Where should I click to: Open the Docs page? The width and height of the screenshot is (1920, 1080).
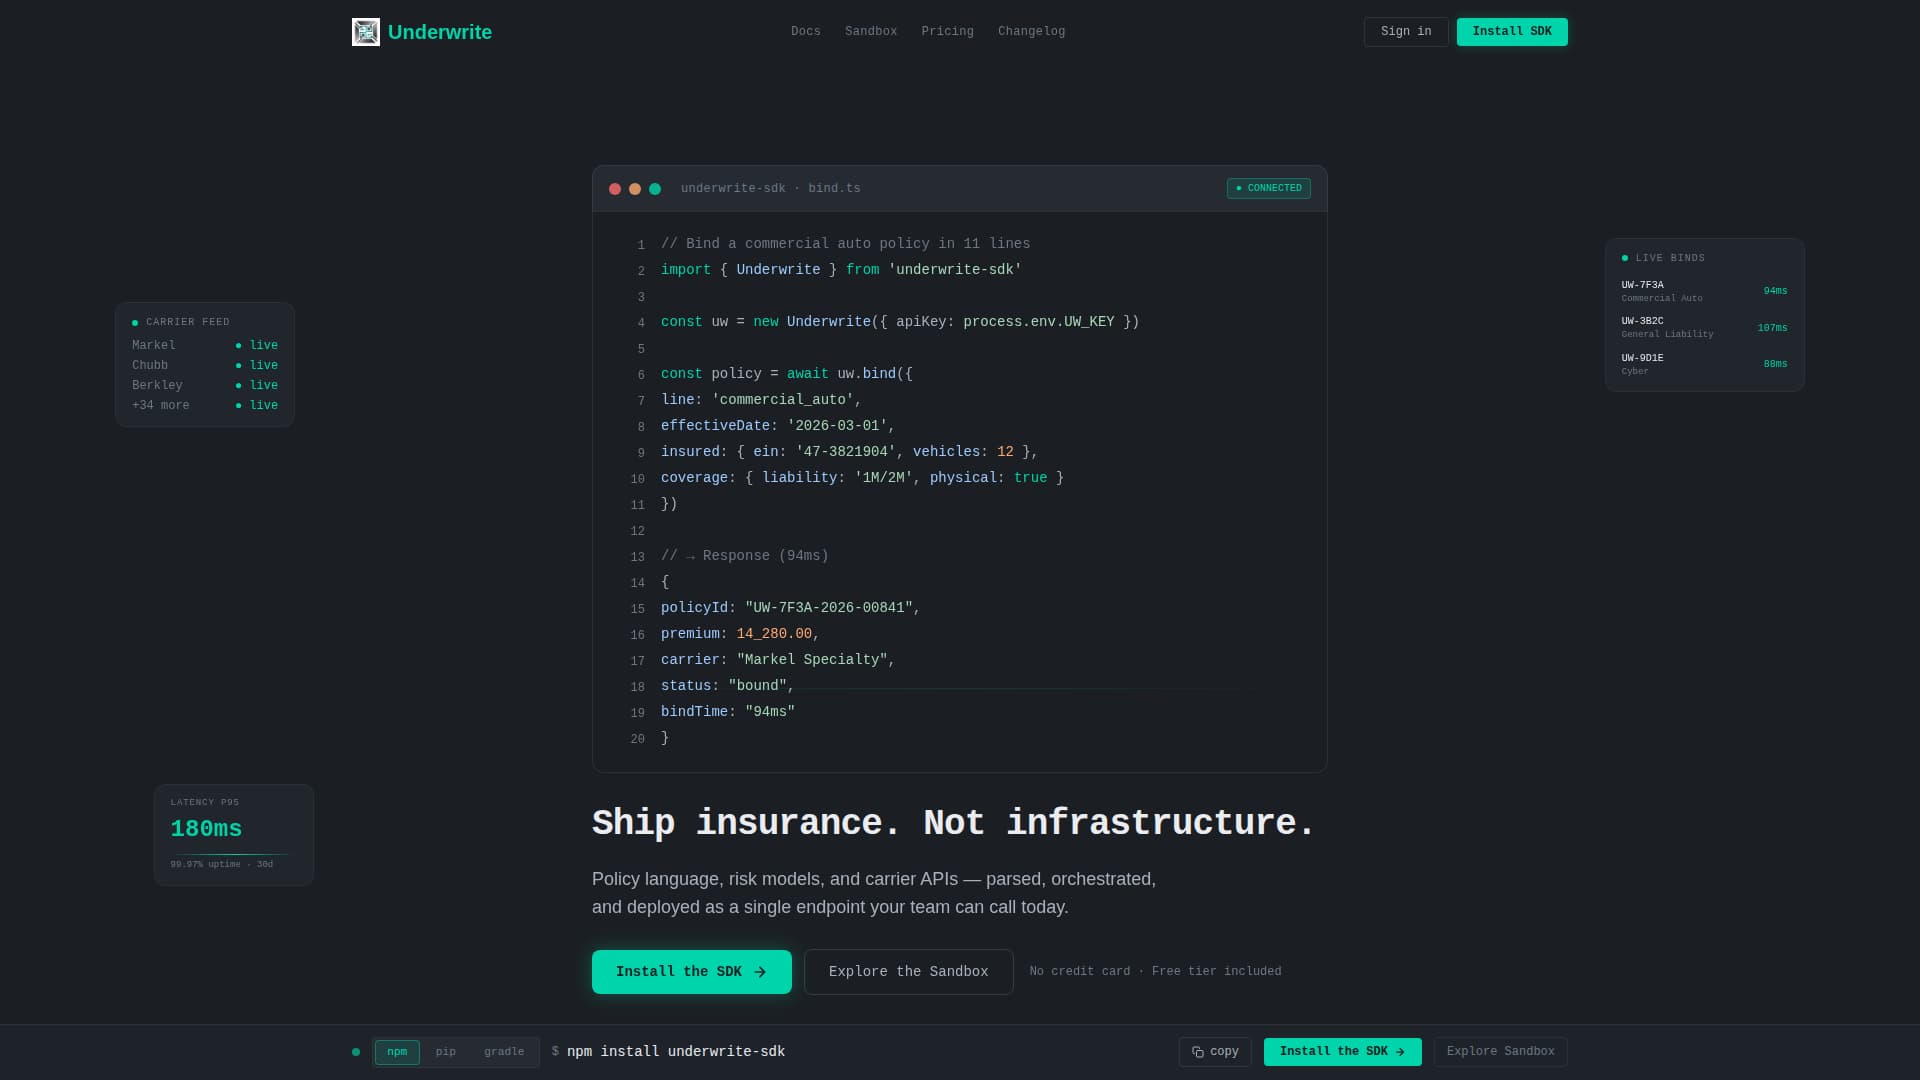[x=806, y=32]
